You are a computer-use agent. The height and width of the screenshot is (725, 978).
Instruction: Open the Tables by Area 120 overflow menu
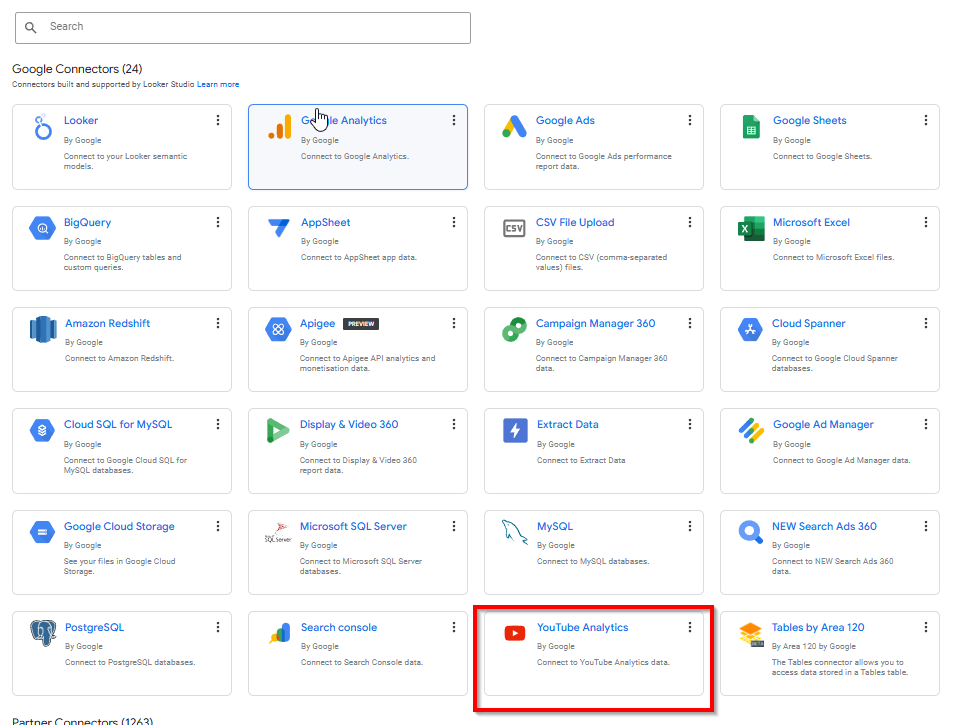pyautogui.click(x=925, y=627)
